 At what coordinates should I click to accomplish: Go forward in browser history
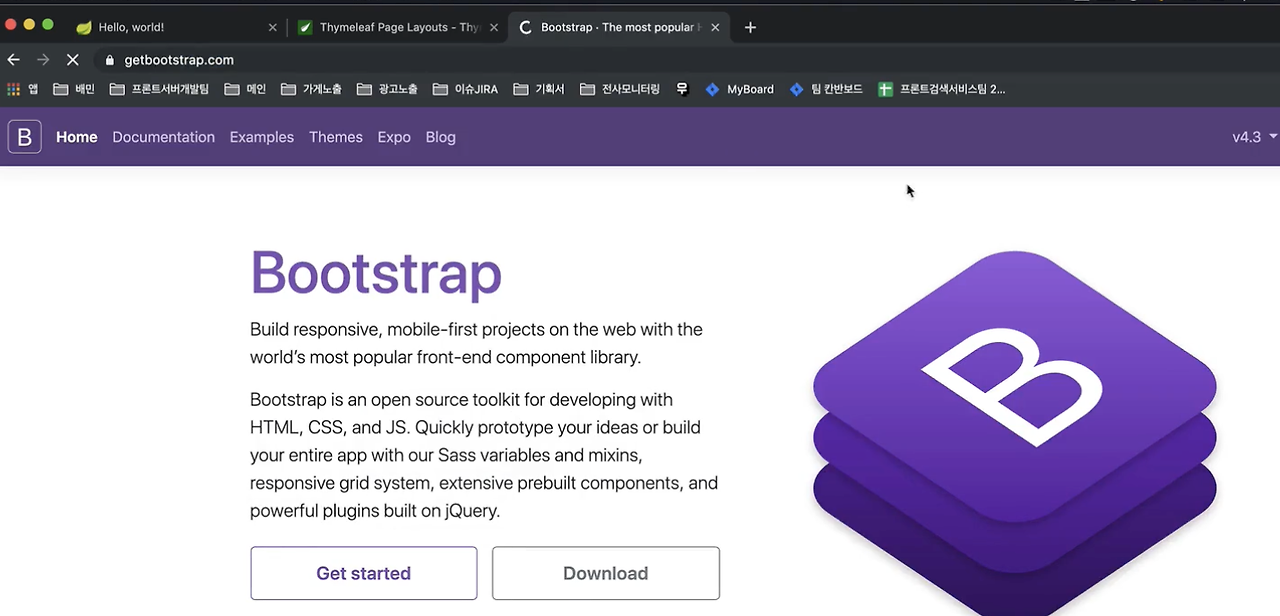[43, 60]
